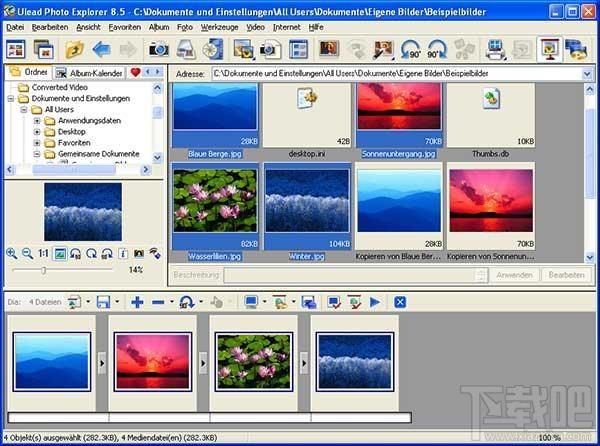Open dropdown arrow next to save icon
The width and height of the screenshot is (600, 446).
pos(117,302)
